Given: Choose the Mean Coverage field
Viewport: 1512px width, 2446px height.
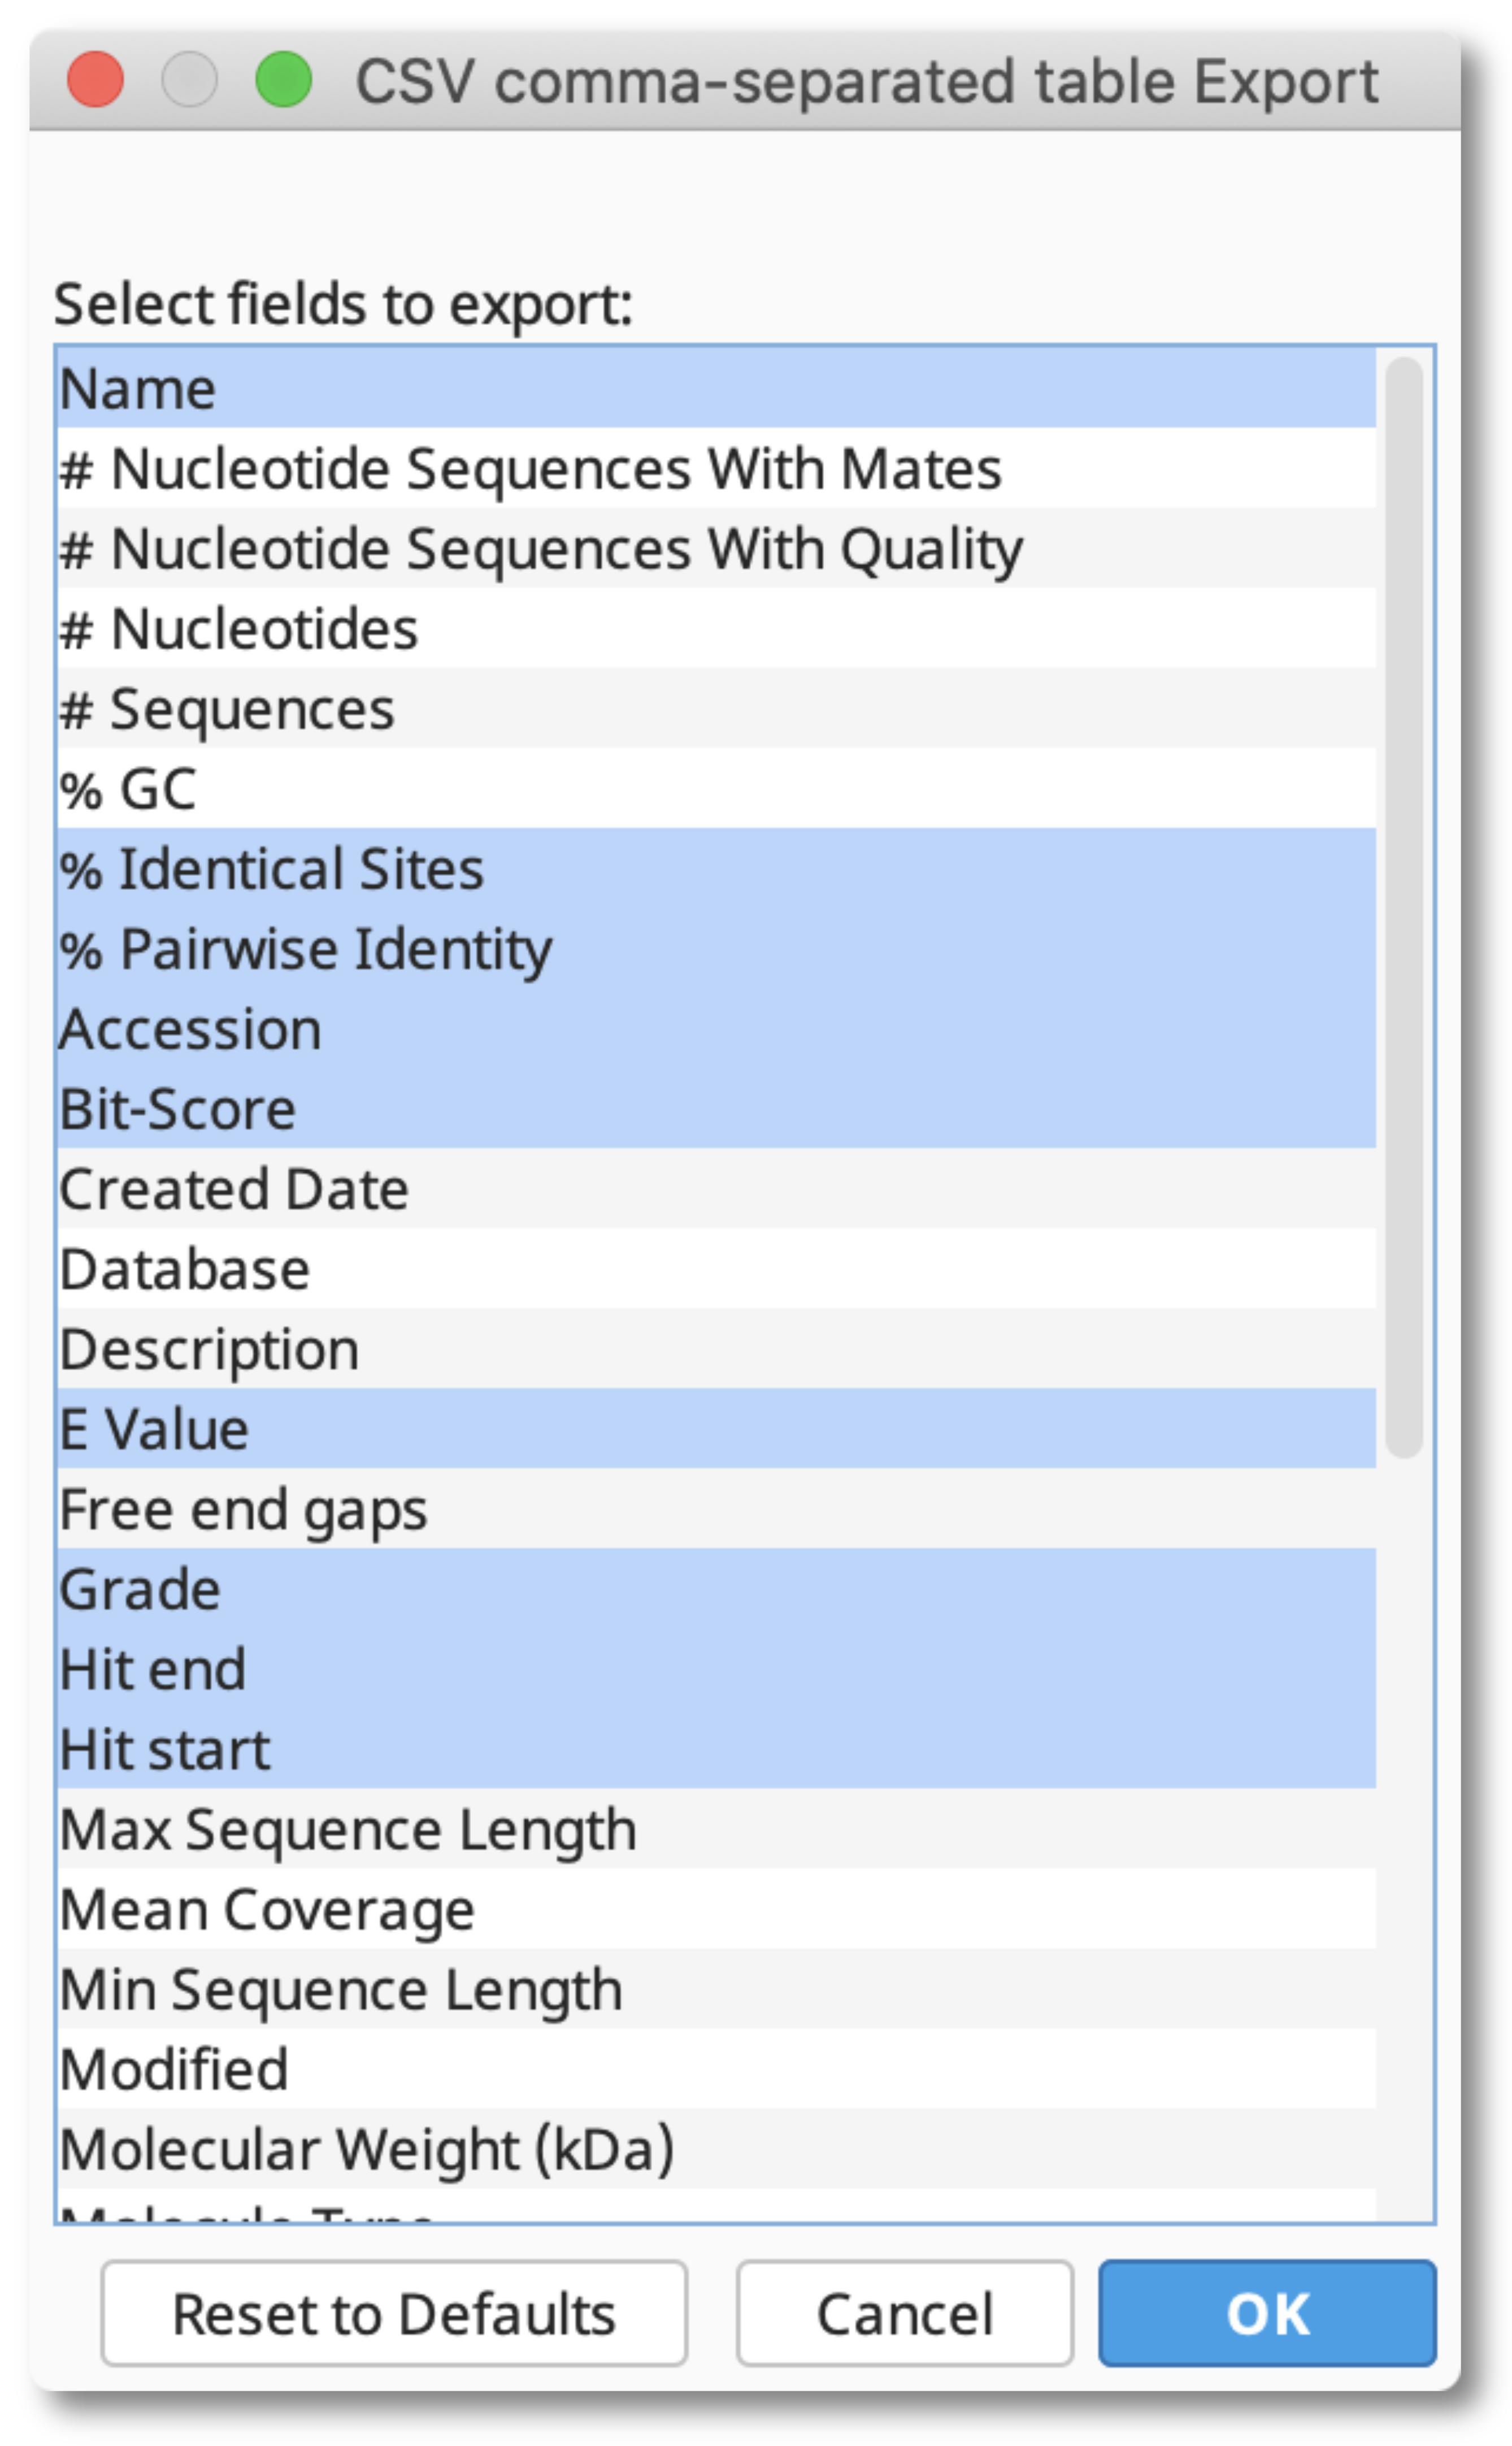Looking at the screenshot, I should pos(716,1908).
